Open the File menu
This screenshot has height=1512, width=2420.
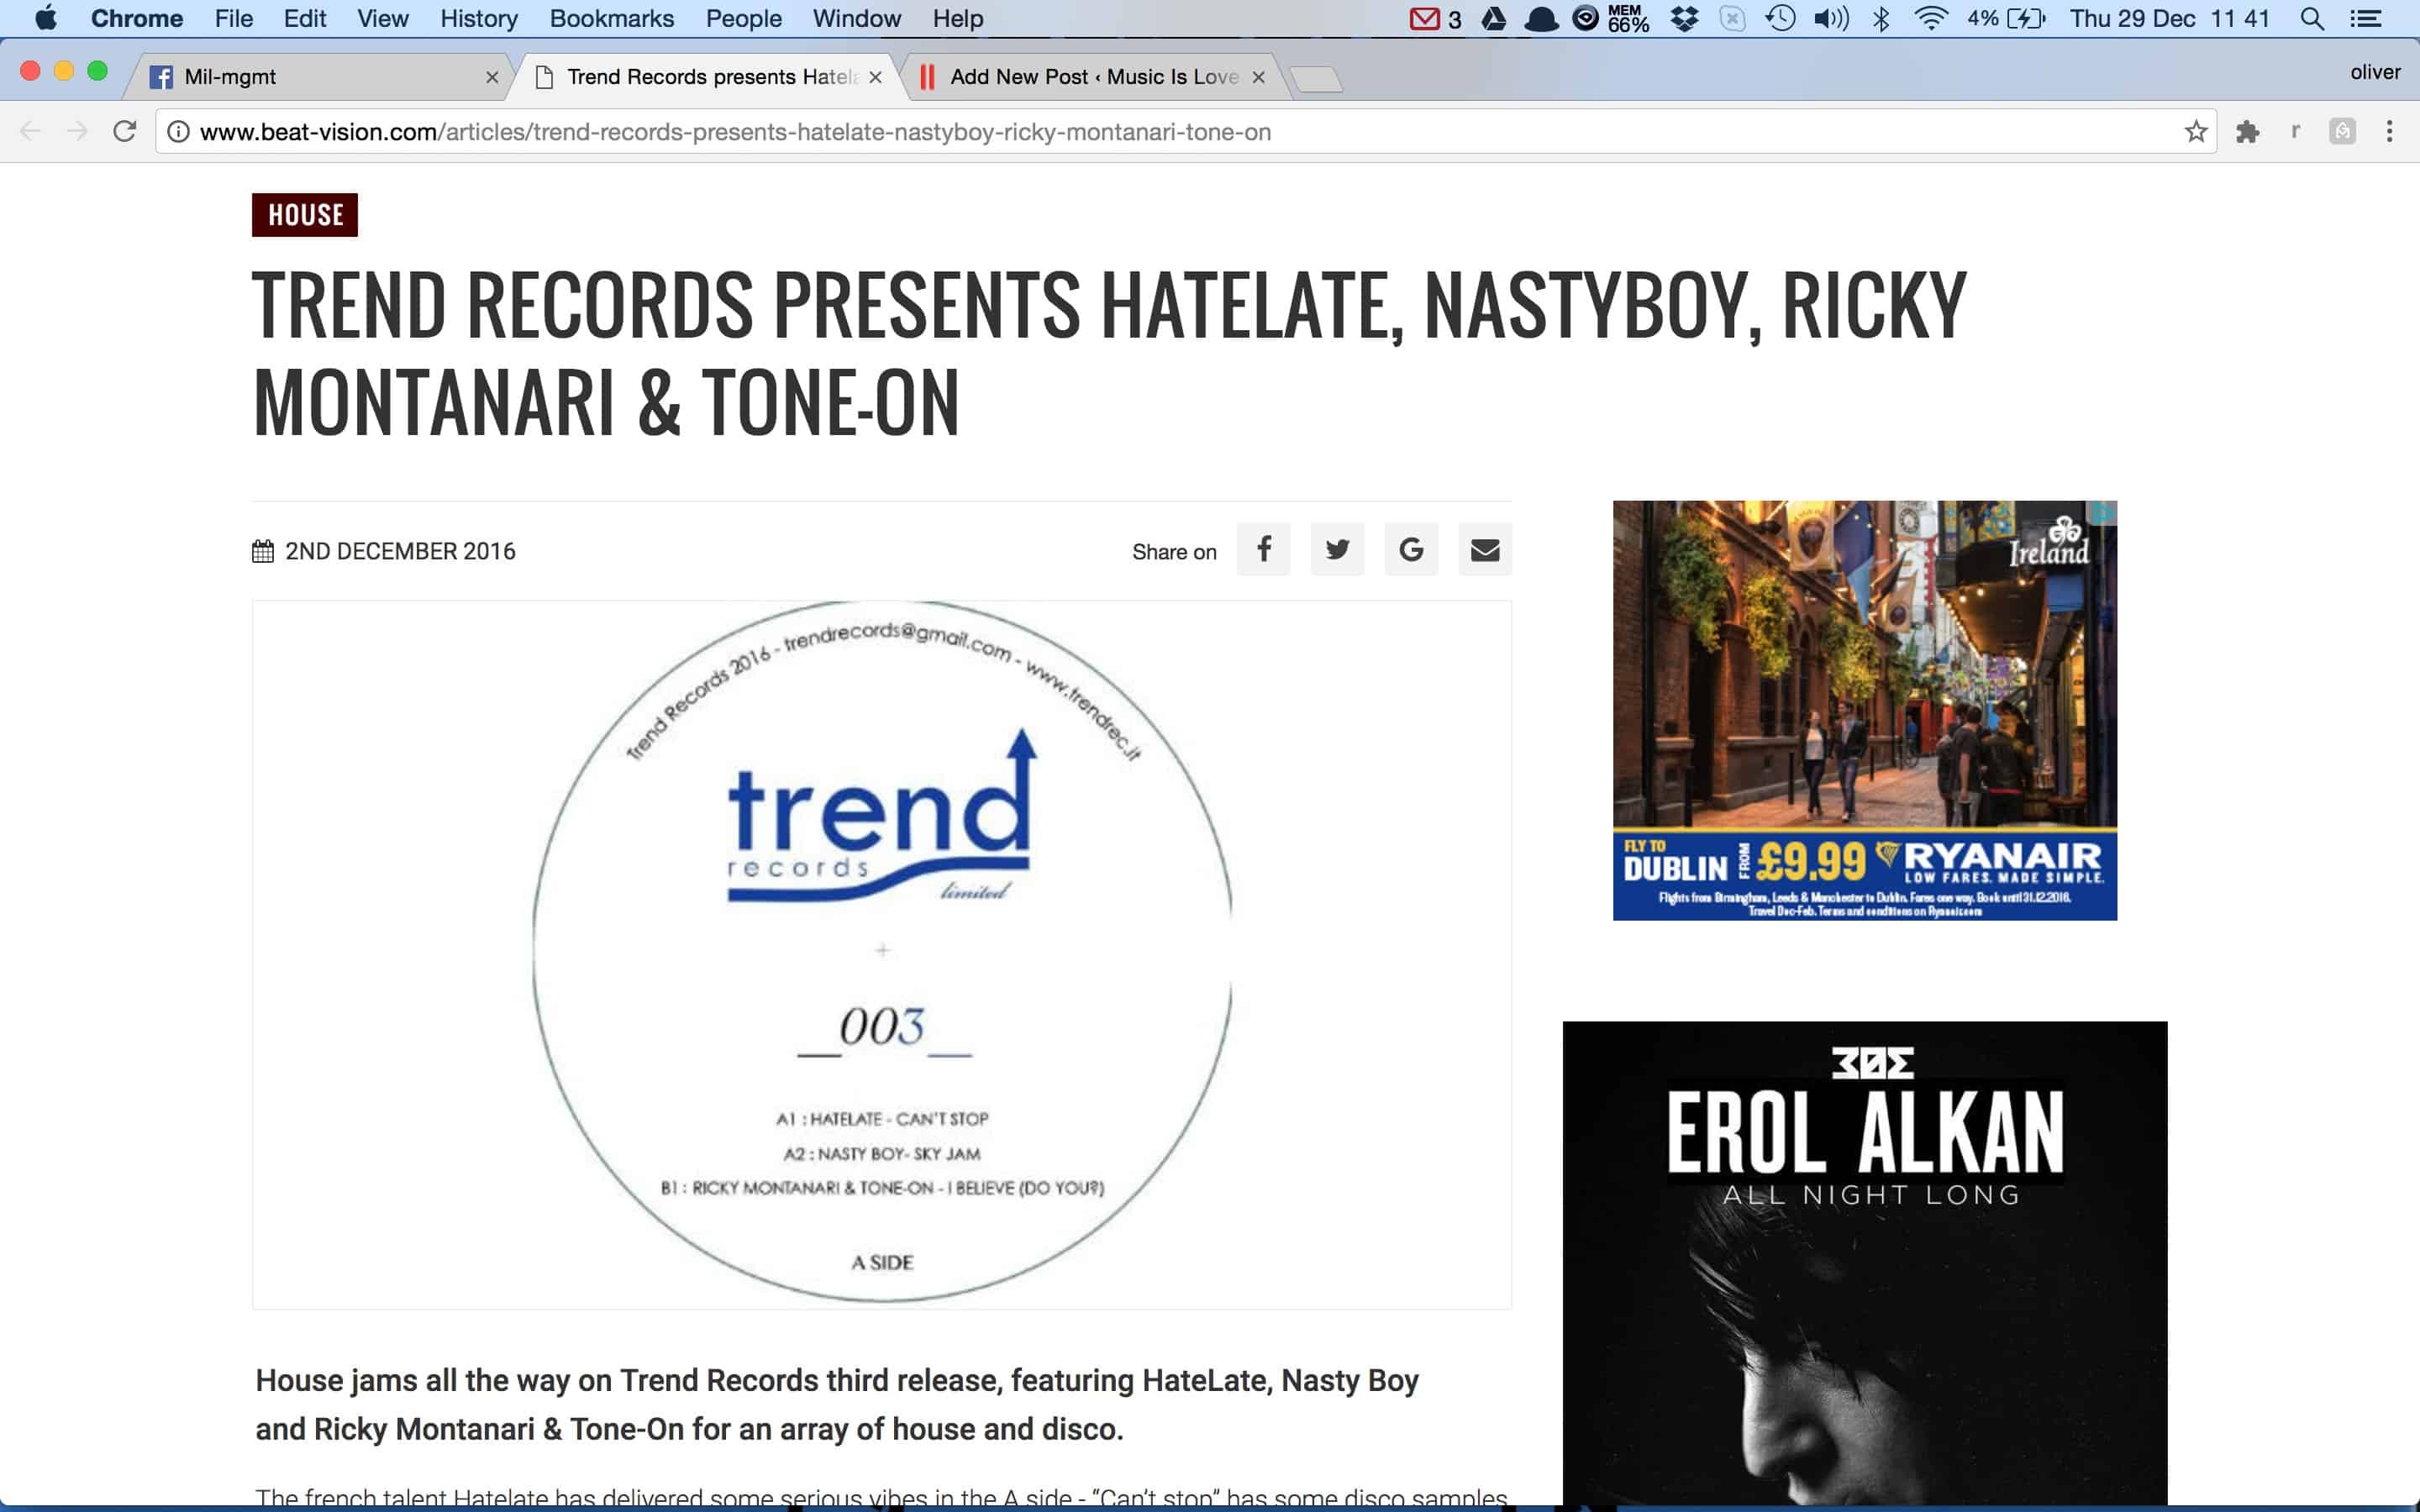[x=234, y=18]
